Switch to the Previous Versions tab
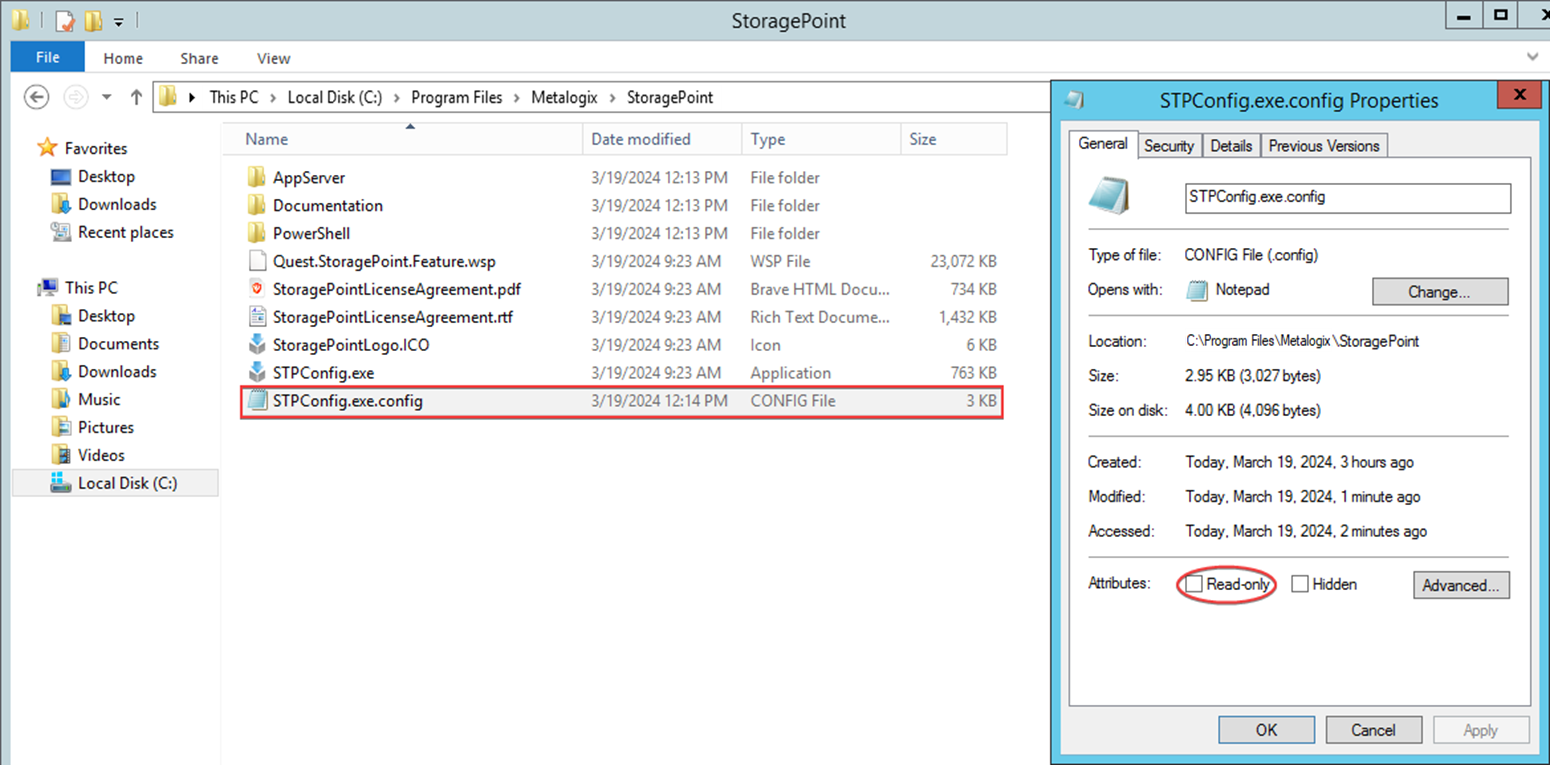 (1324, 146)
